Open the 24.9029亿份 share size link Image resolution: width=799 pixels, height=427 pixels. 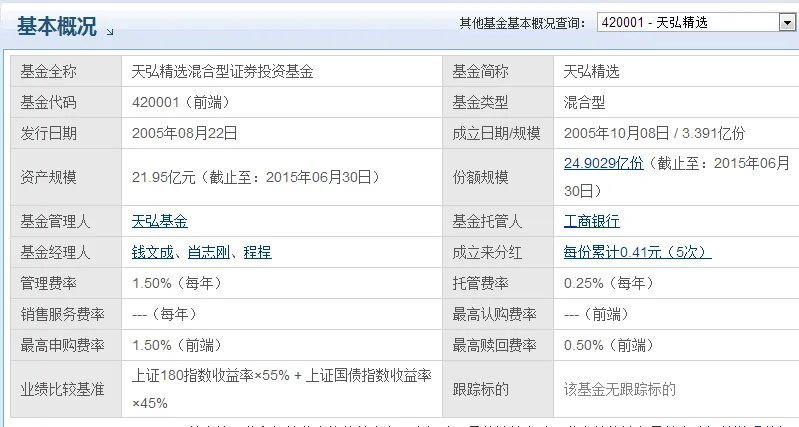coord(604,163)
